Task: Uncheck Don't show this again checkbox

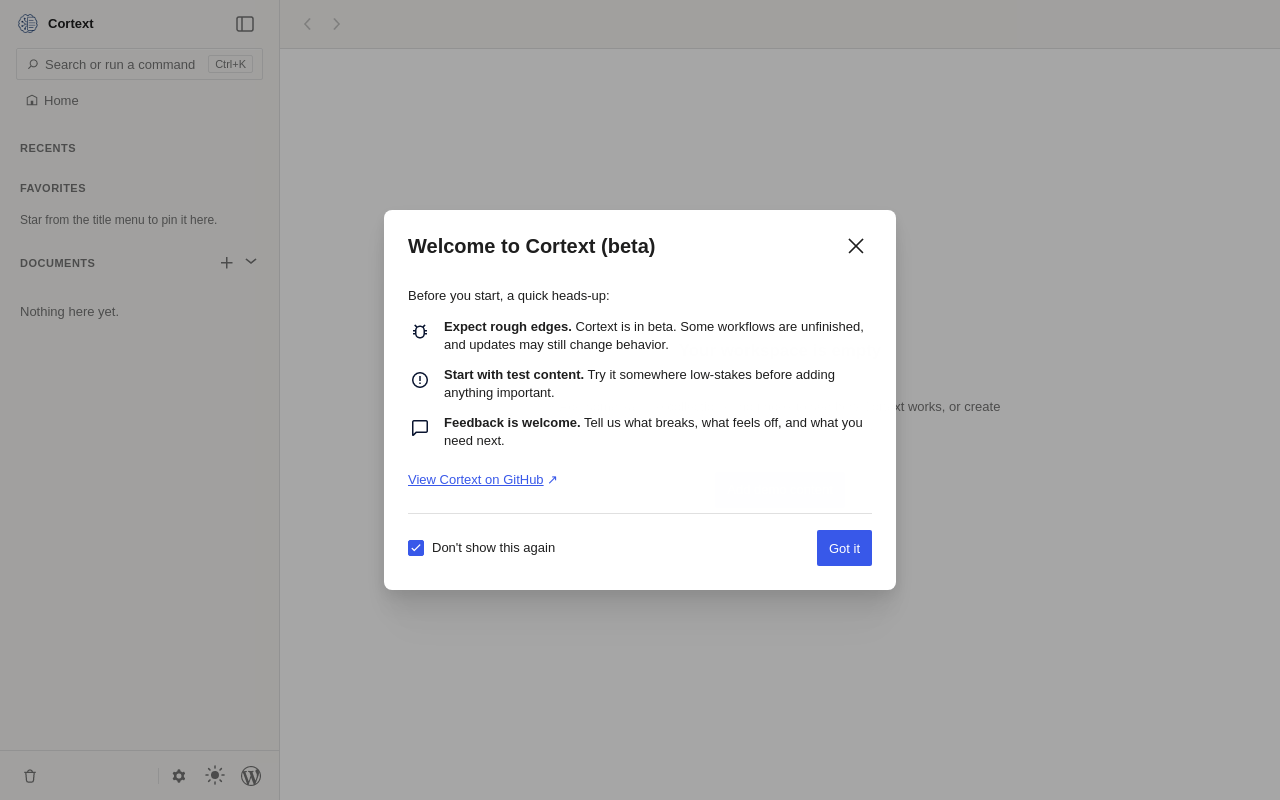Action: [416, 548]
